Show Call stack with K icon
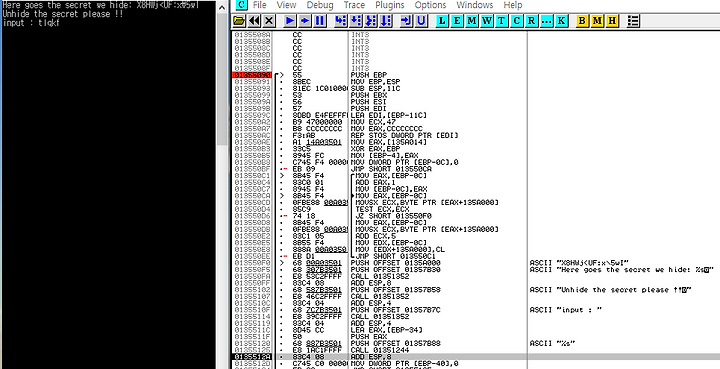720x369 pixels. (561, 21)
